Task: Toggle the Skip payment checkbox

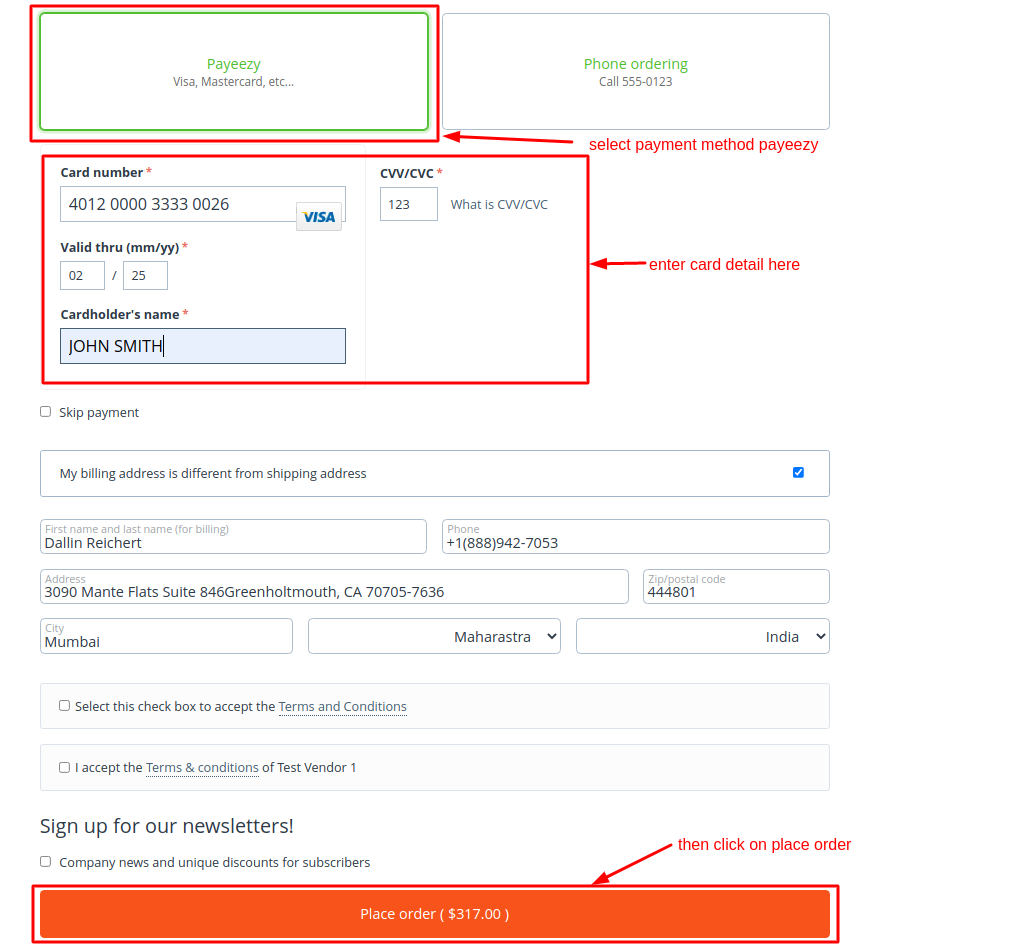Action: 45,412
